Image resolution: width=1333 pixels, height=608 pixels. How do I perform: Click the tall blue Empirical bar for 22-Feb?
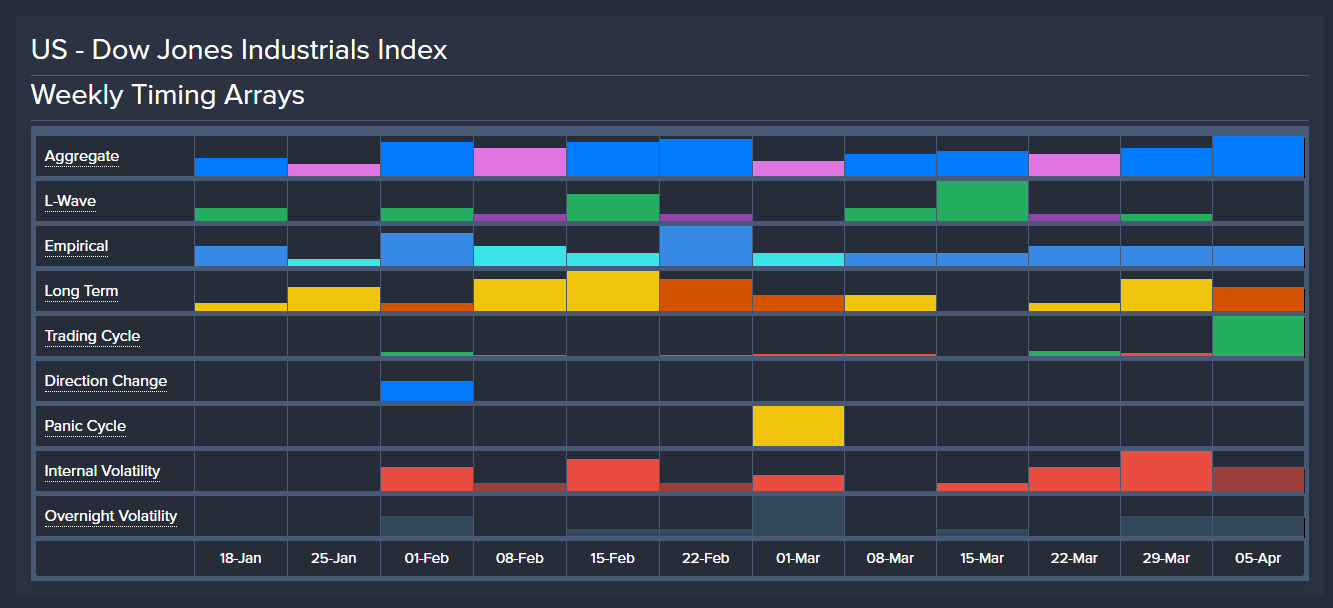[706, 246]
